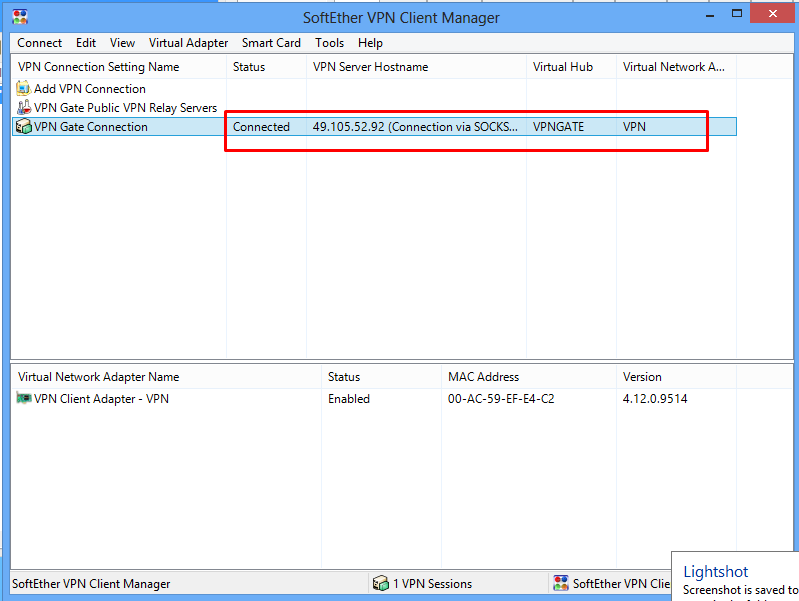Click version 4.12.0.9514 cell
This screenshot has height=601, width=799.
click(x=655, y=399)
